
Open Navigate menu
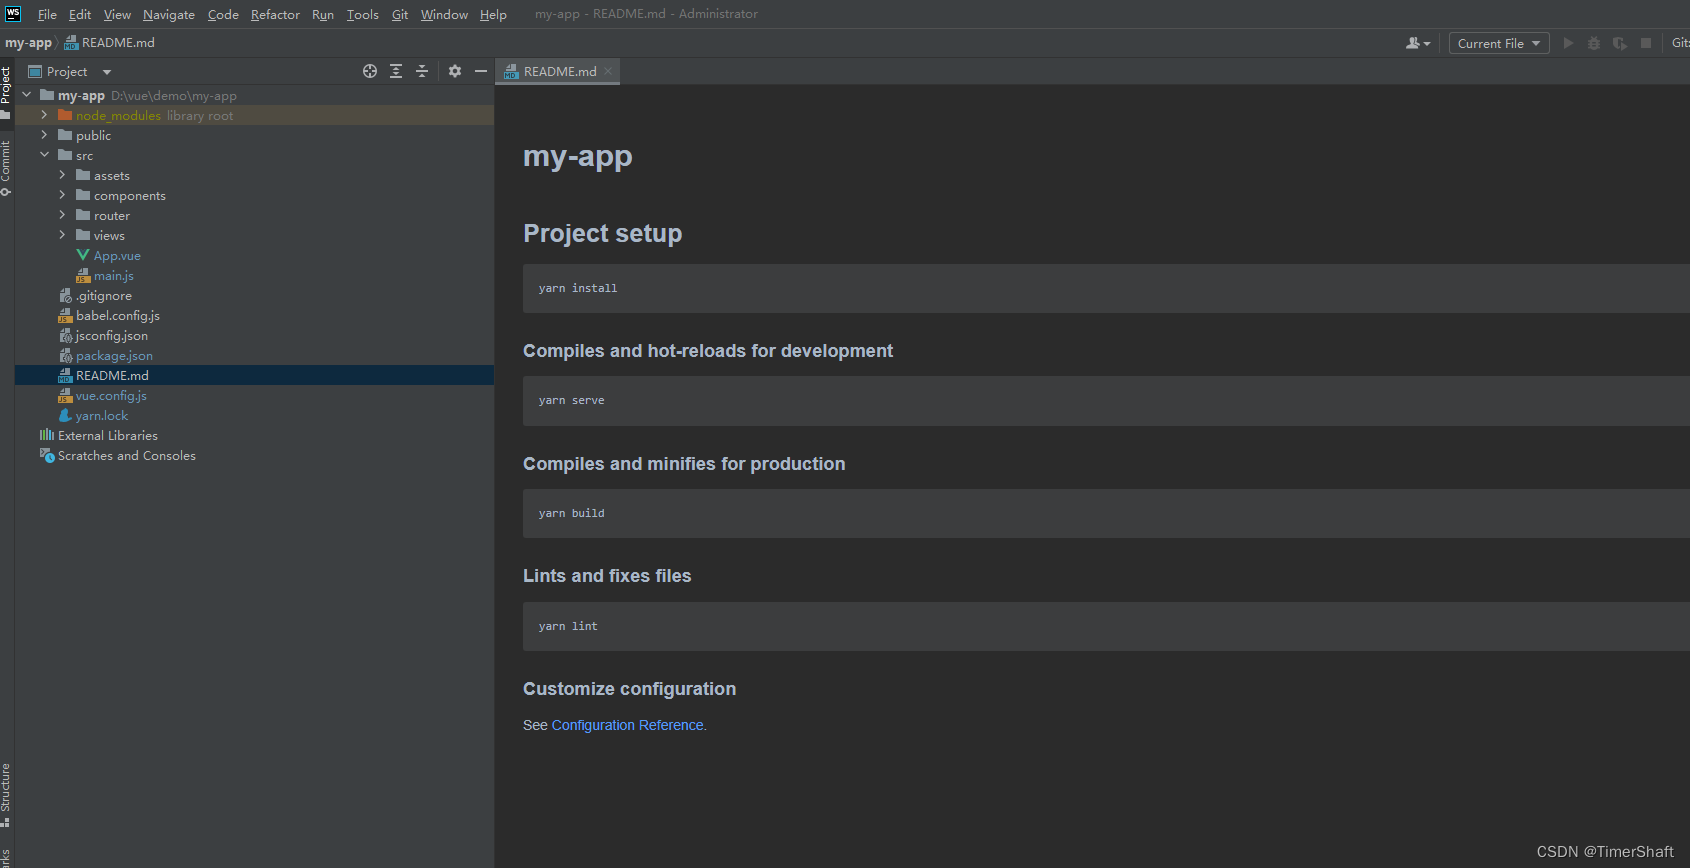click(169, 14)
